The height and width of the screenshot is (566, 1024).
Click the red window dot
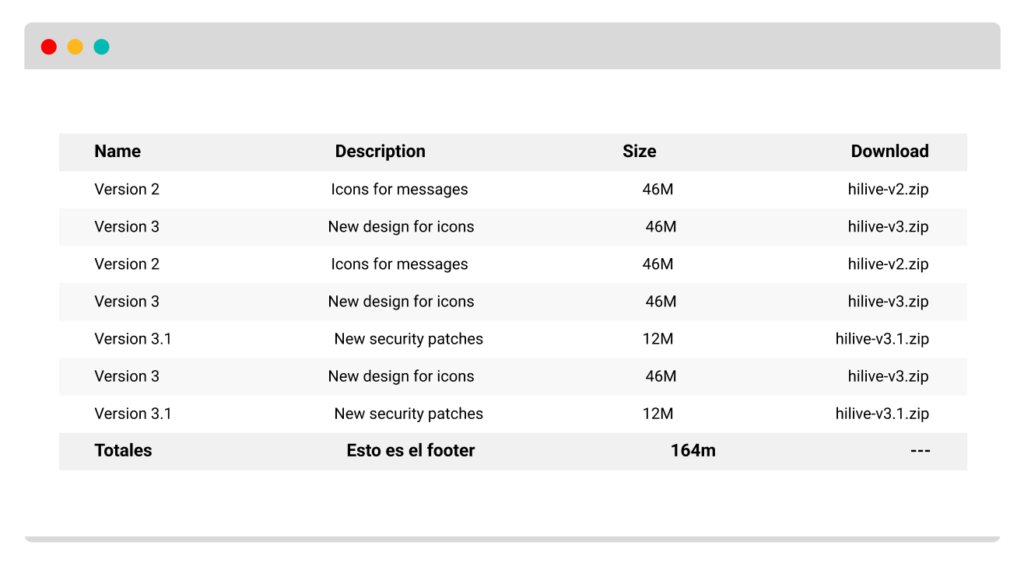(x=49, y=47)
